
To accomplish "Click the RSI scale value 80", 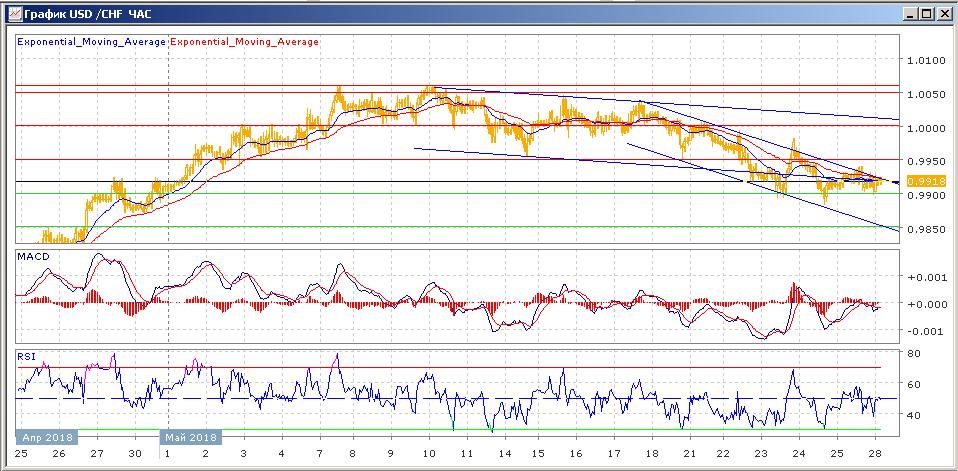I will pyautogui.click(x=914, y=353).
